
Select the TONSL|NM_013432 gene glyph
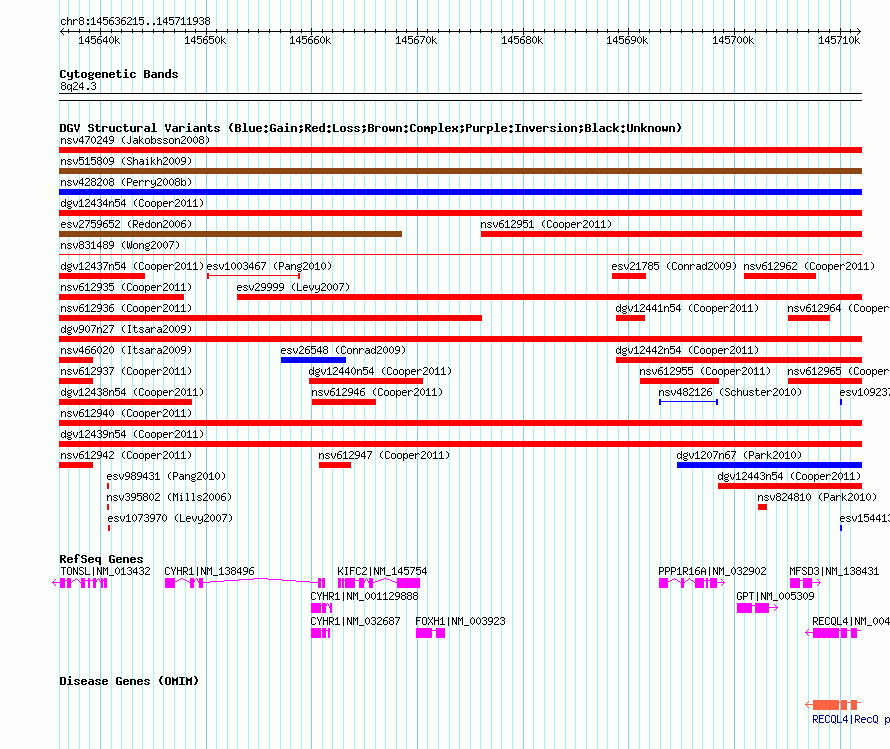click(x=80, y=583)
